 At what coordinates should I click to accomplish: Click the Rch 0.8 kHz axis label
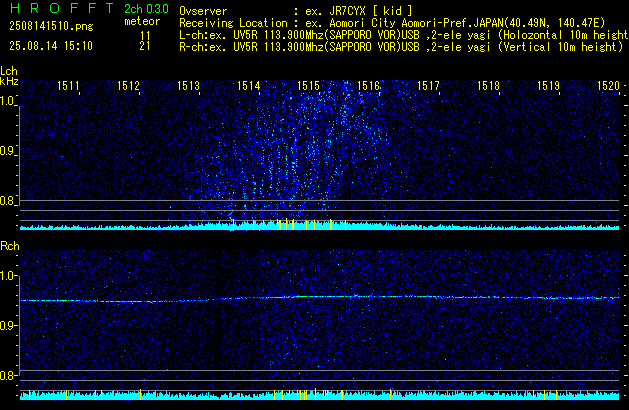tap(8, 375)
